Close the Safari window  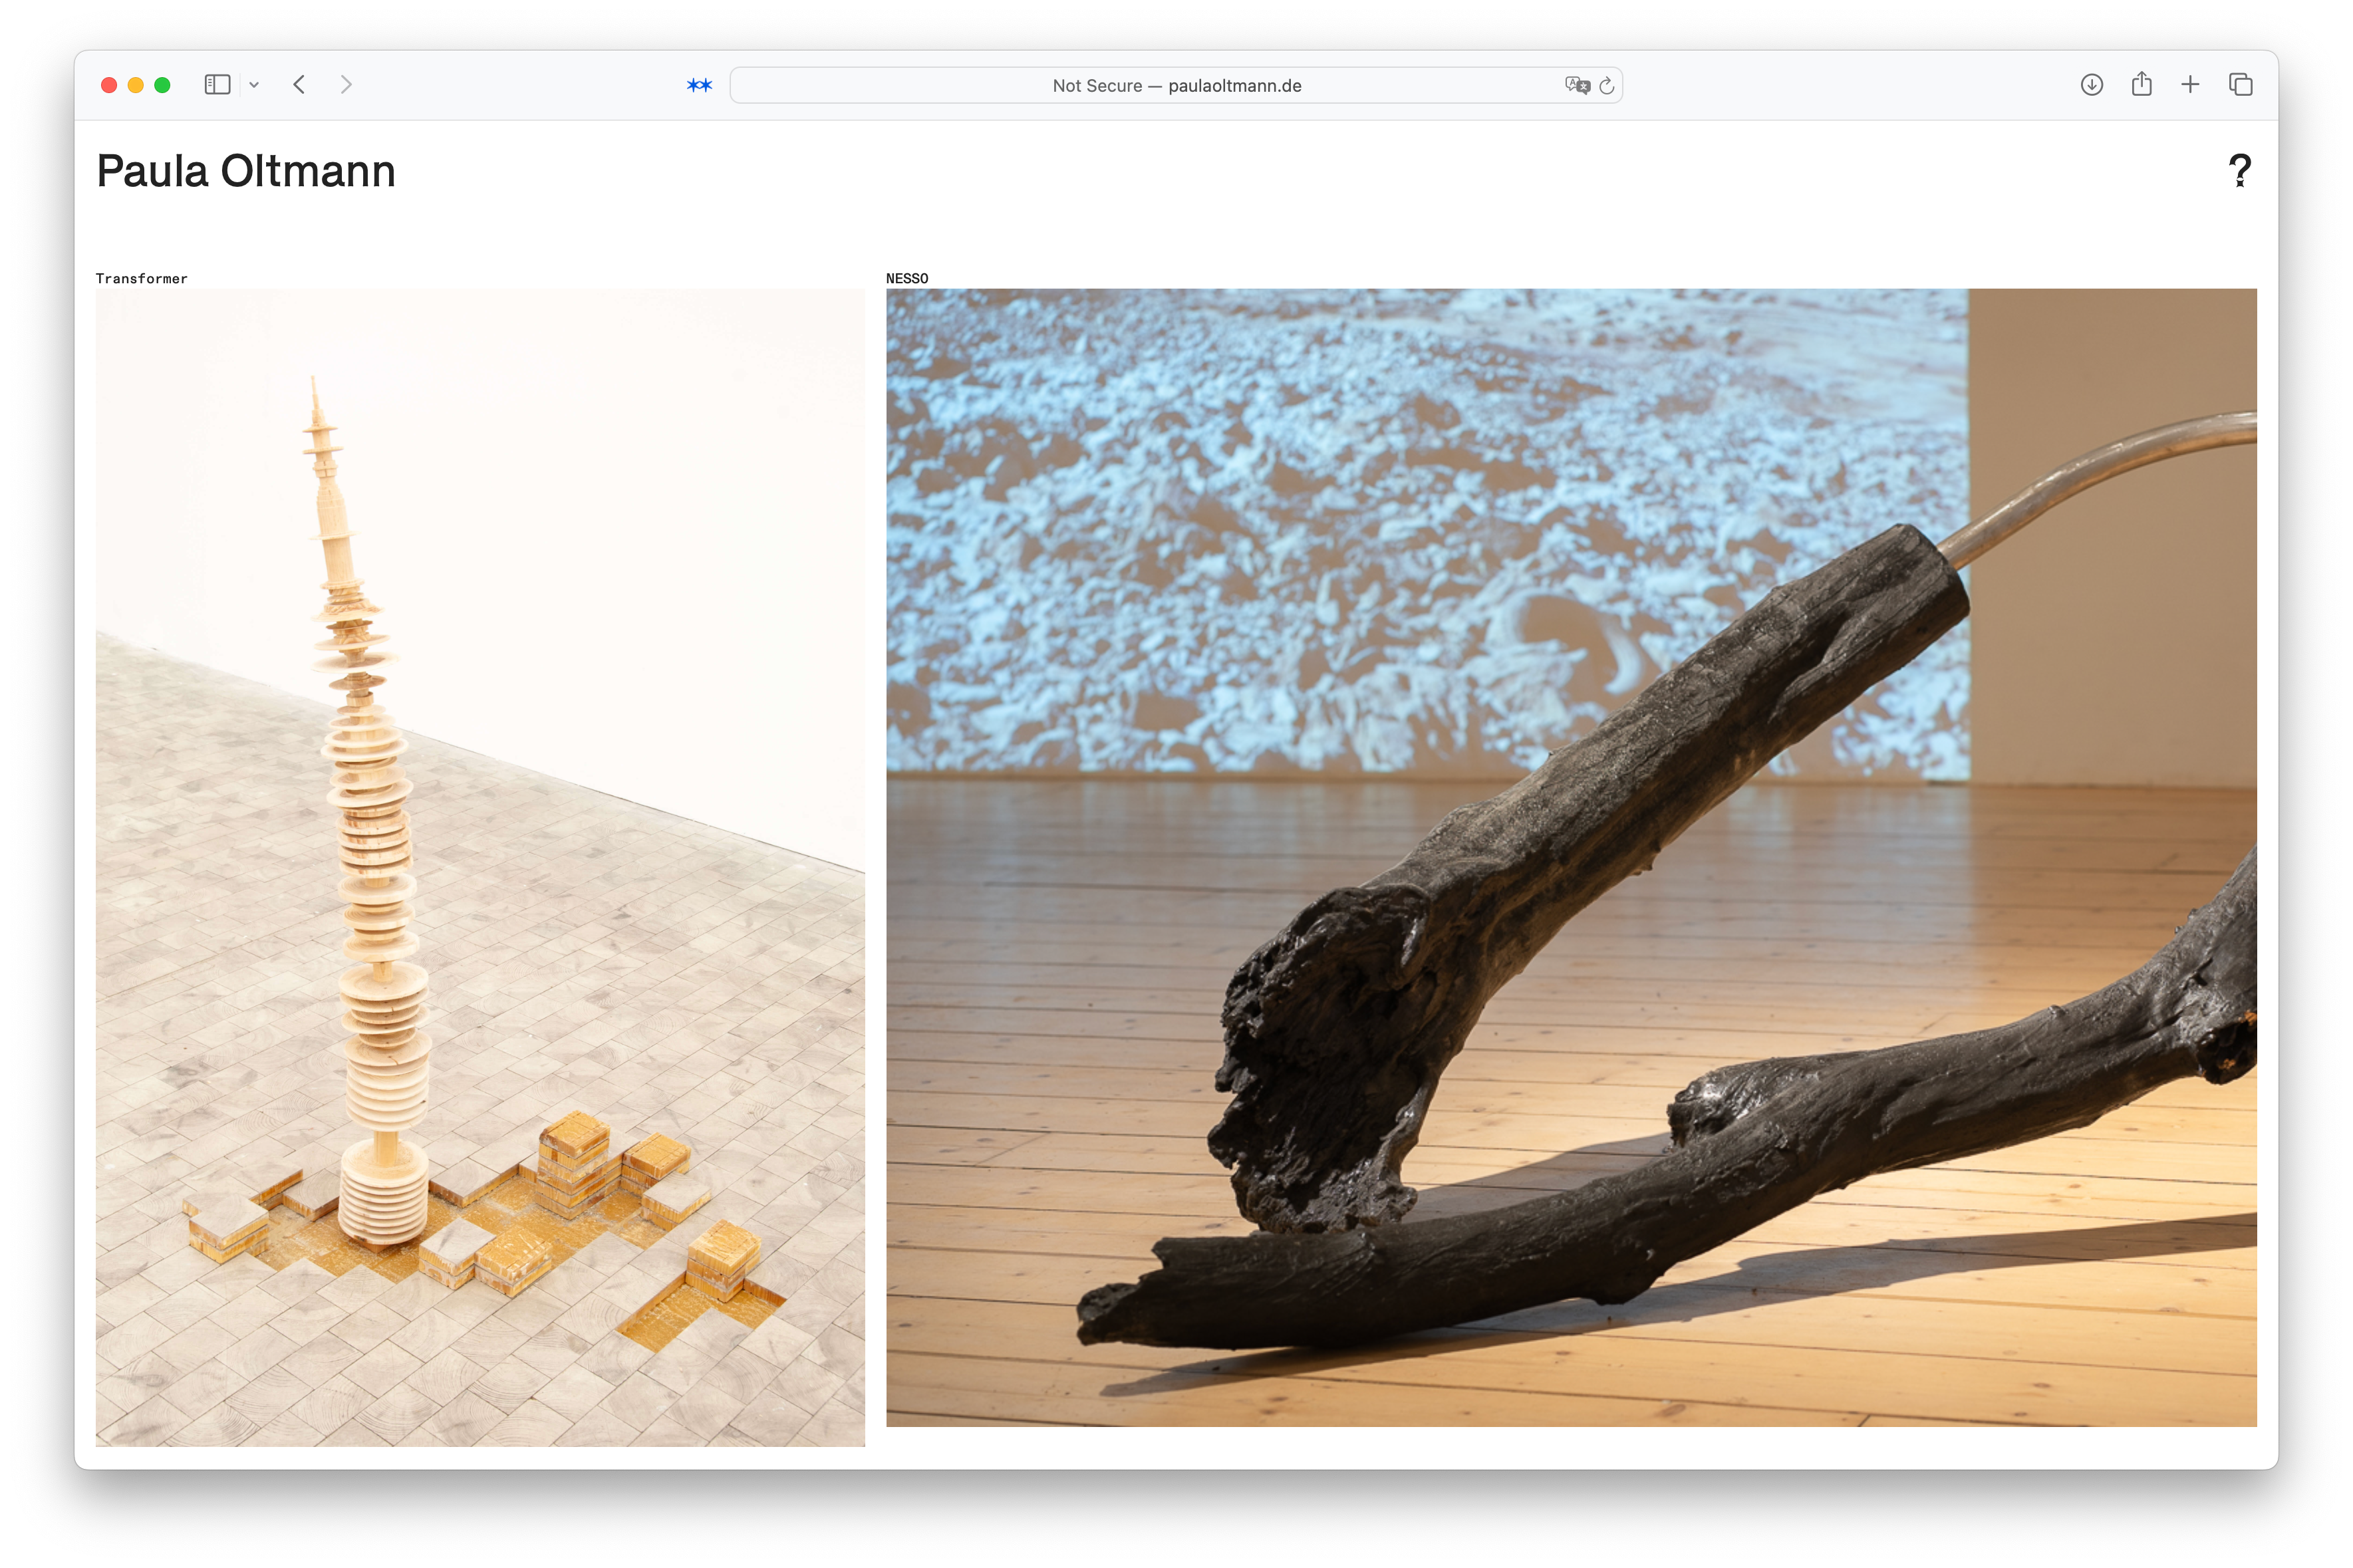109,85
